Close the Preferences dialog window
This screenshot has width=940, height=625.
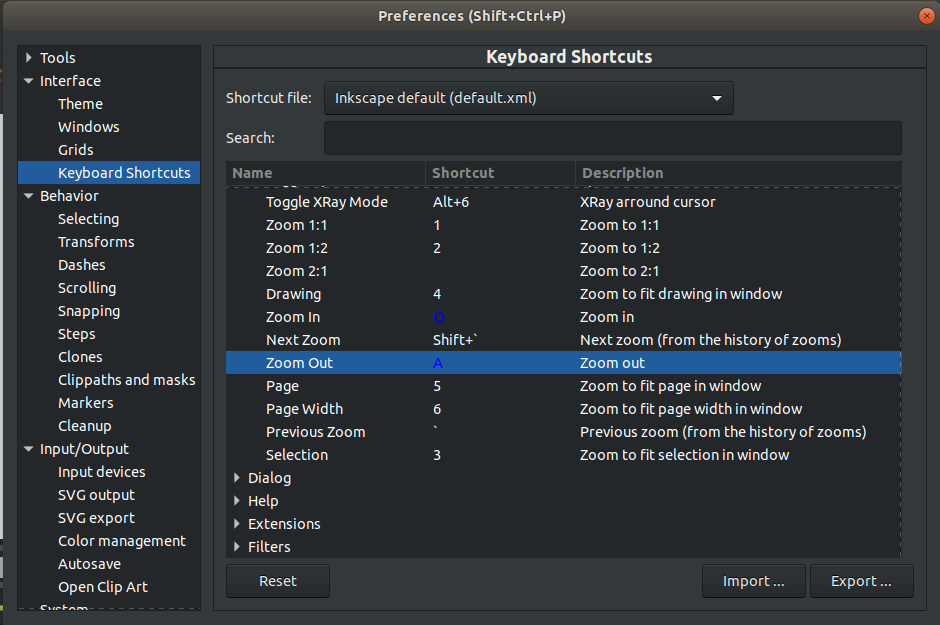925,16
